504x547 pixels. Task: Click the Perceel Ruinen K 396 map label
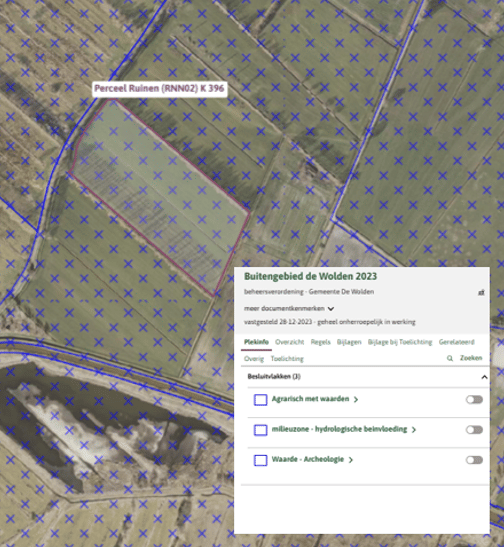(159, 89)
